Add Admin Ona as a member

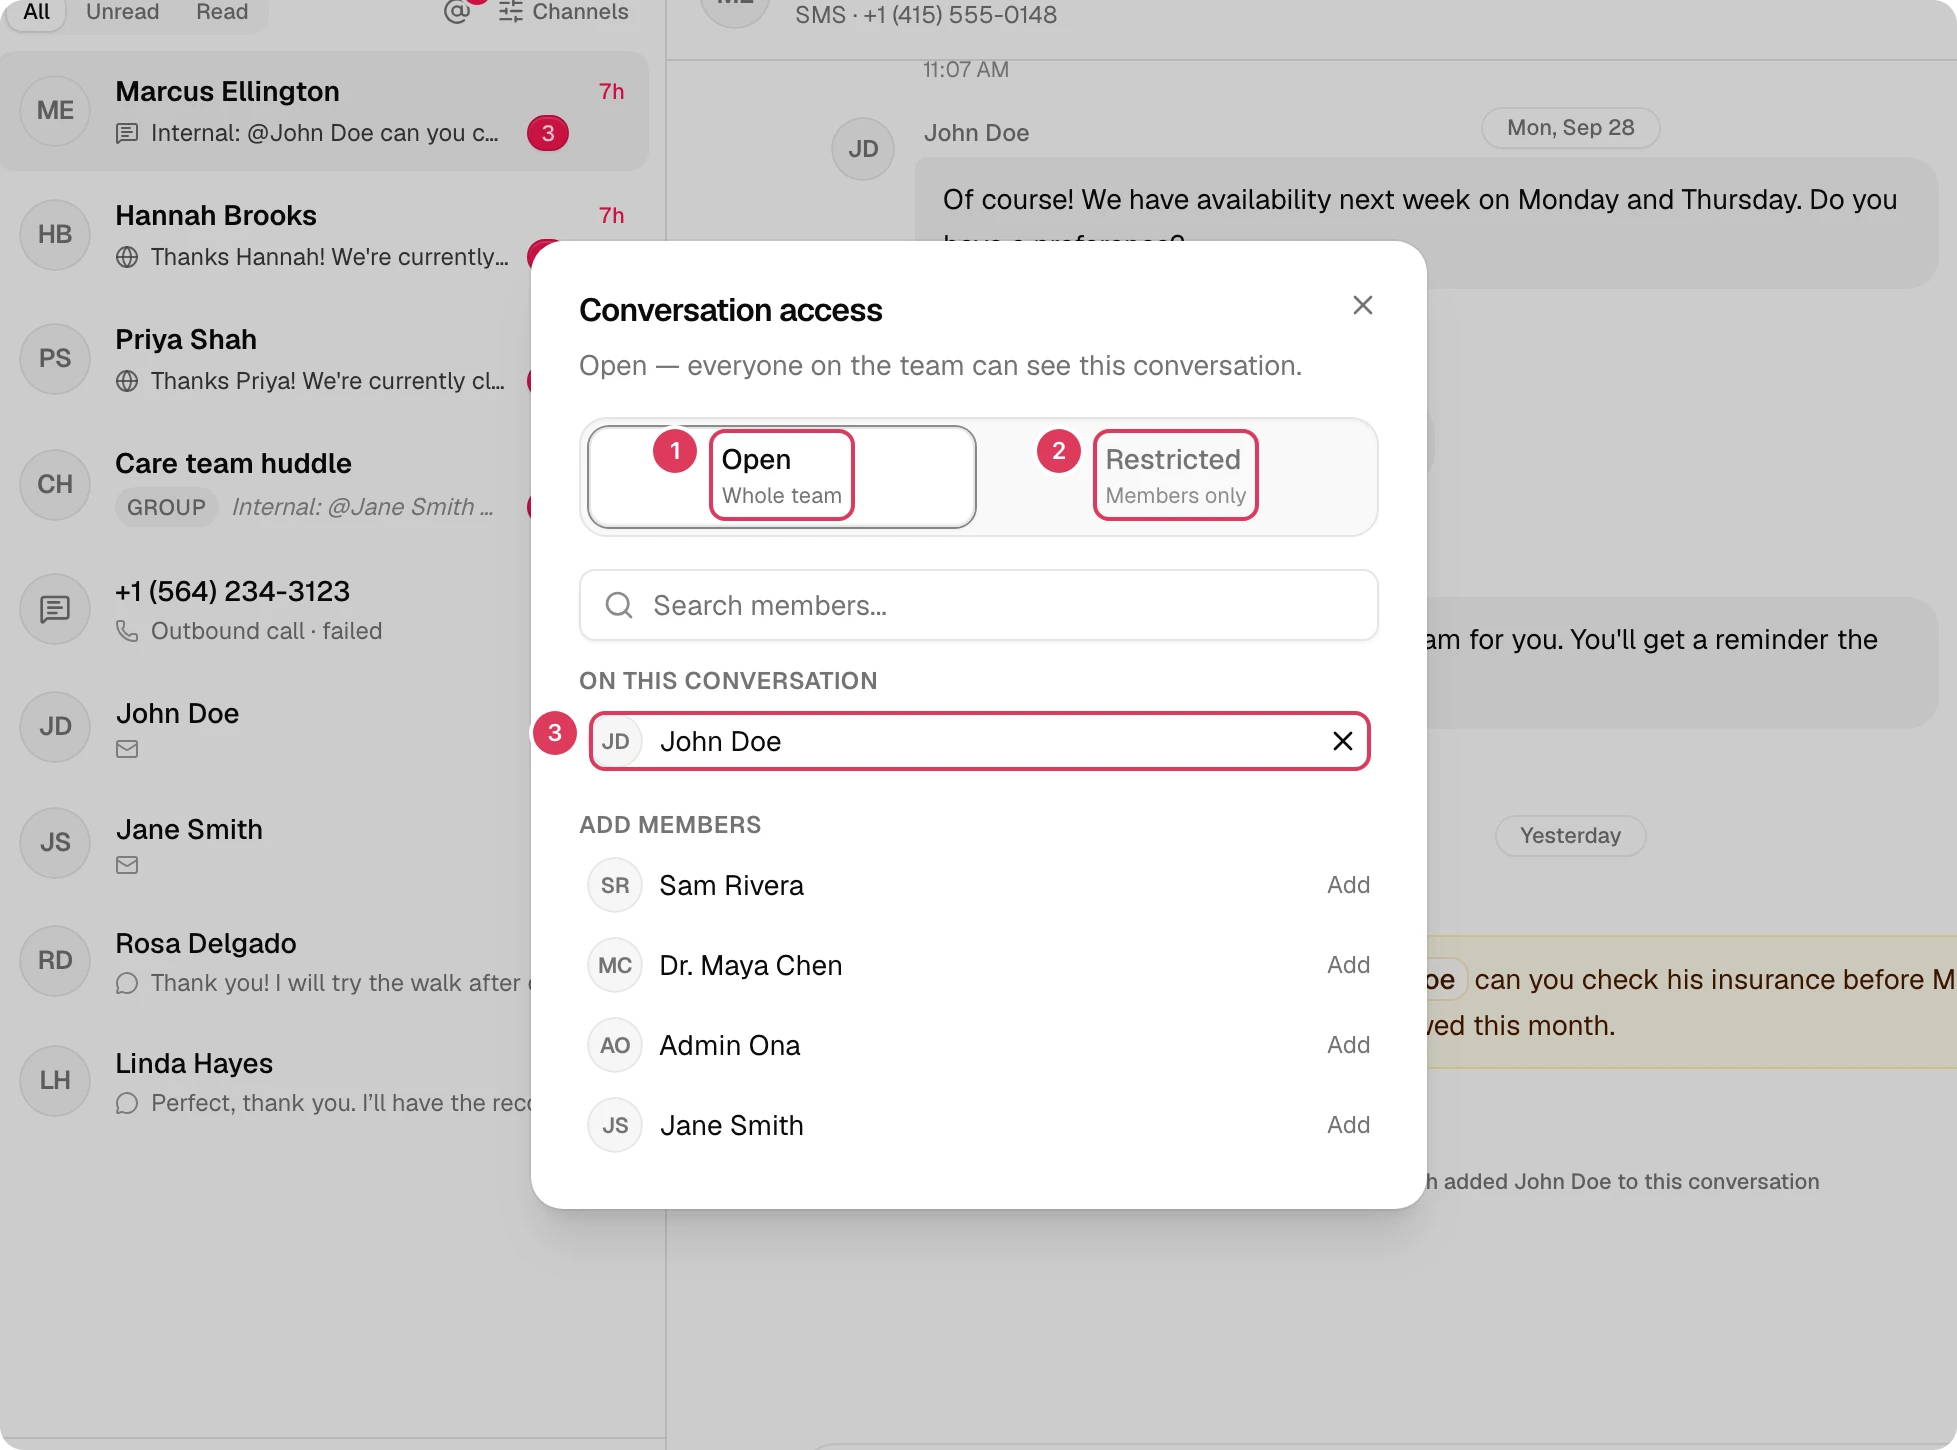pos(1348,1045)
